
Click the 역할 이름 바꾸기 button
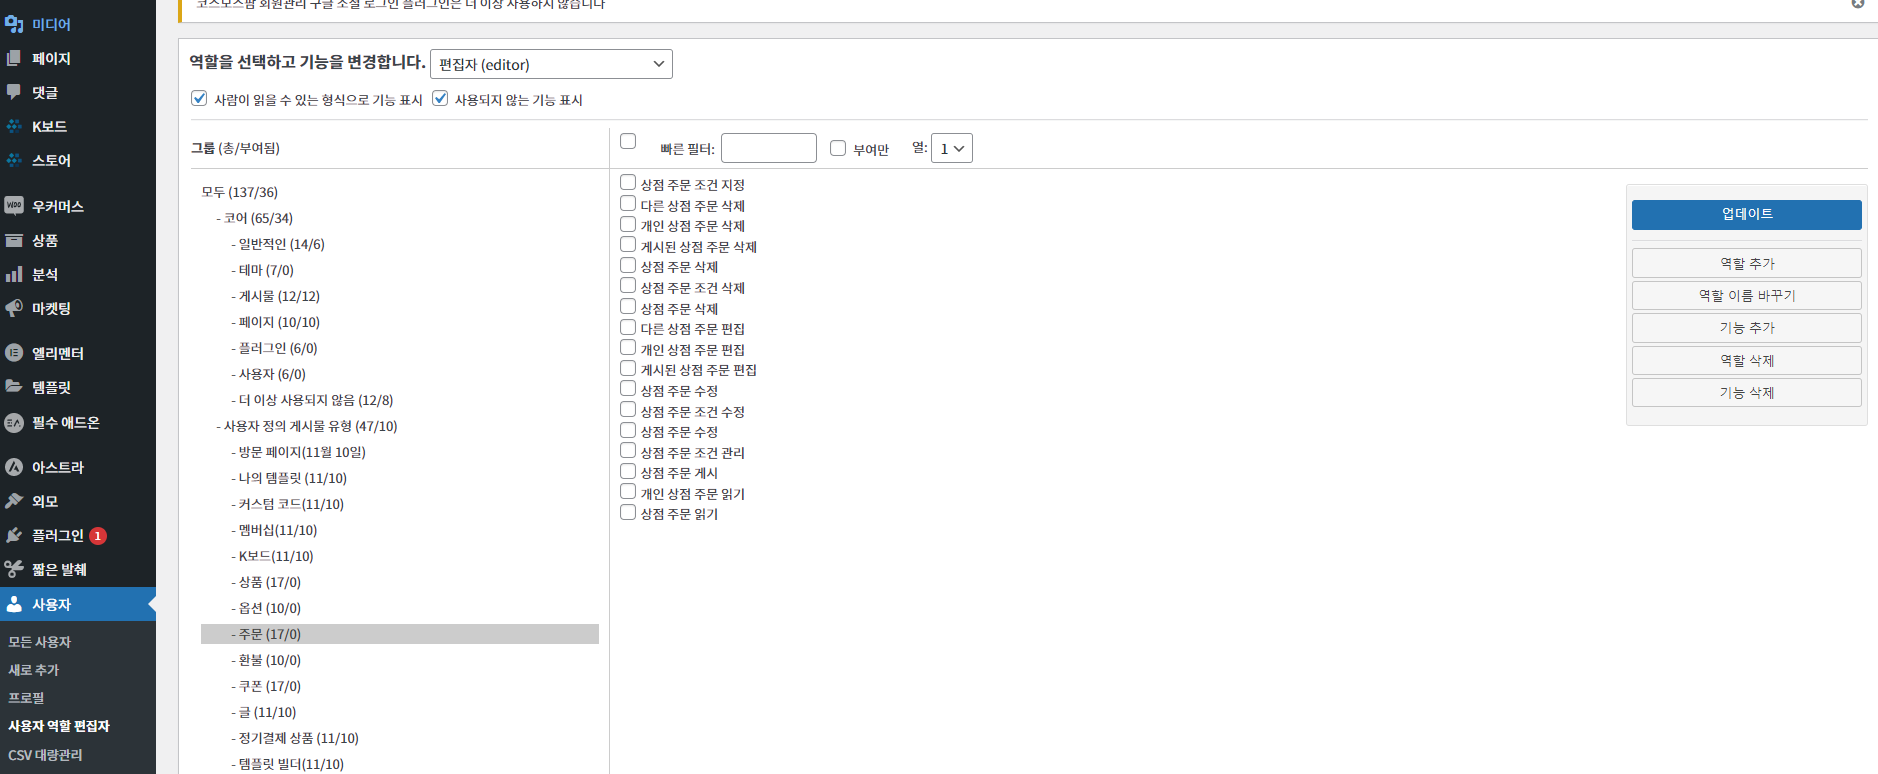pos(1746,295)
